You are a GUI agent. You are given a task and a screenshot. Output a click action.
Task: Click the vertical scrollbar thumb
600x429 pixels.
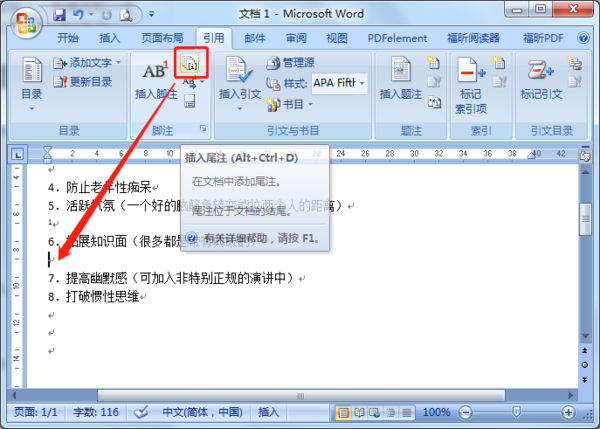point(585,219)
